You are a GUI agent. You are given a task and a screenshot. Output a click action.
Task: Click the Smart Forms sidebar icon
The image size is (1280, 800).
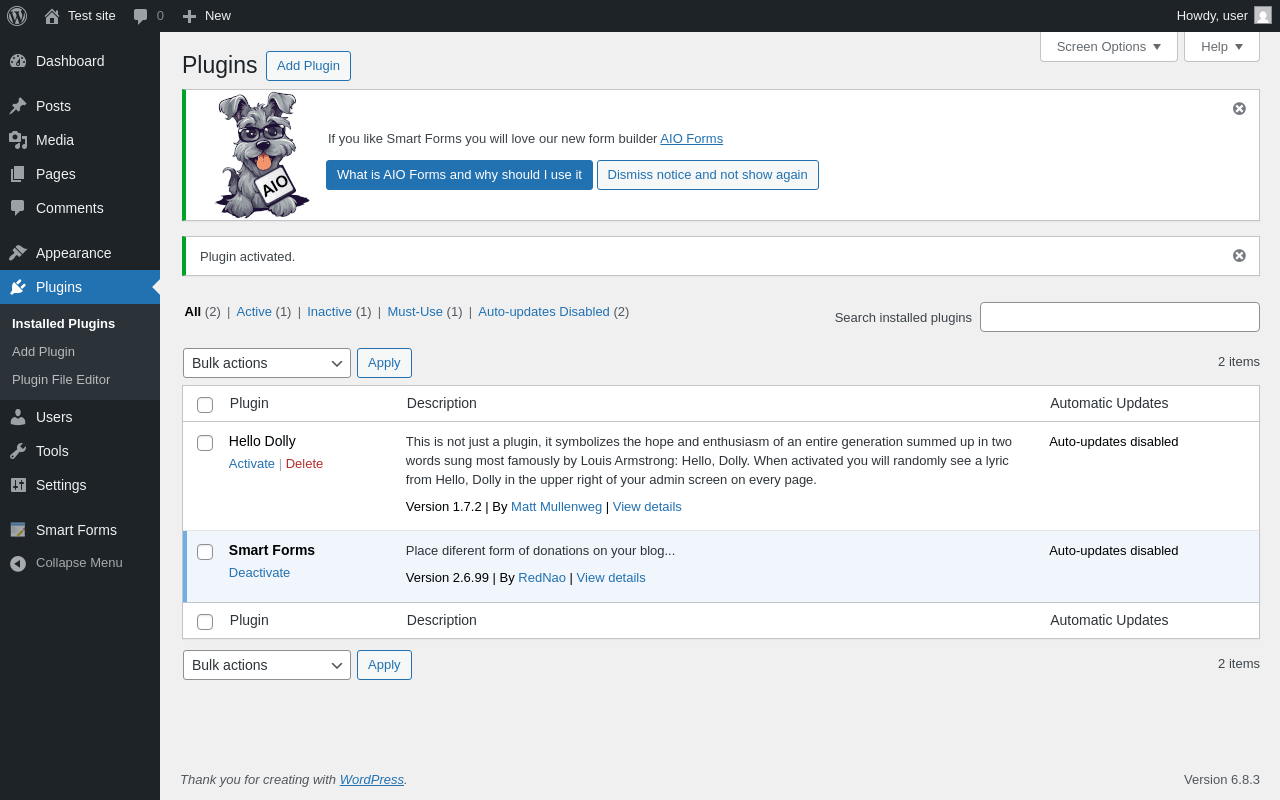click(x=18, y=530)
